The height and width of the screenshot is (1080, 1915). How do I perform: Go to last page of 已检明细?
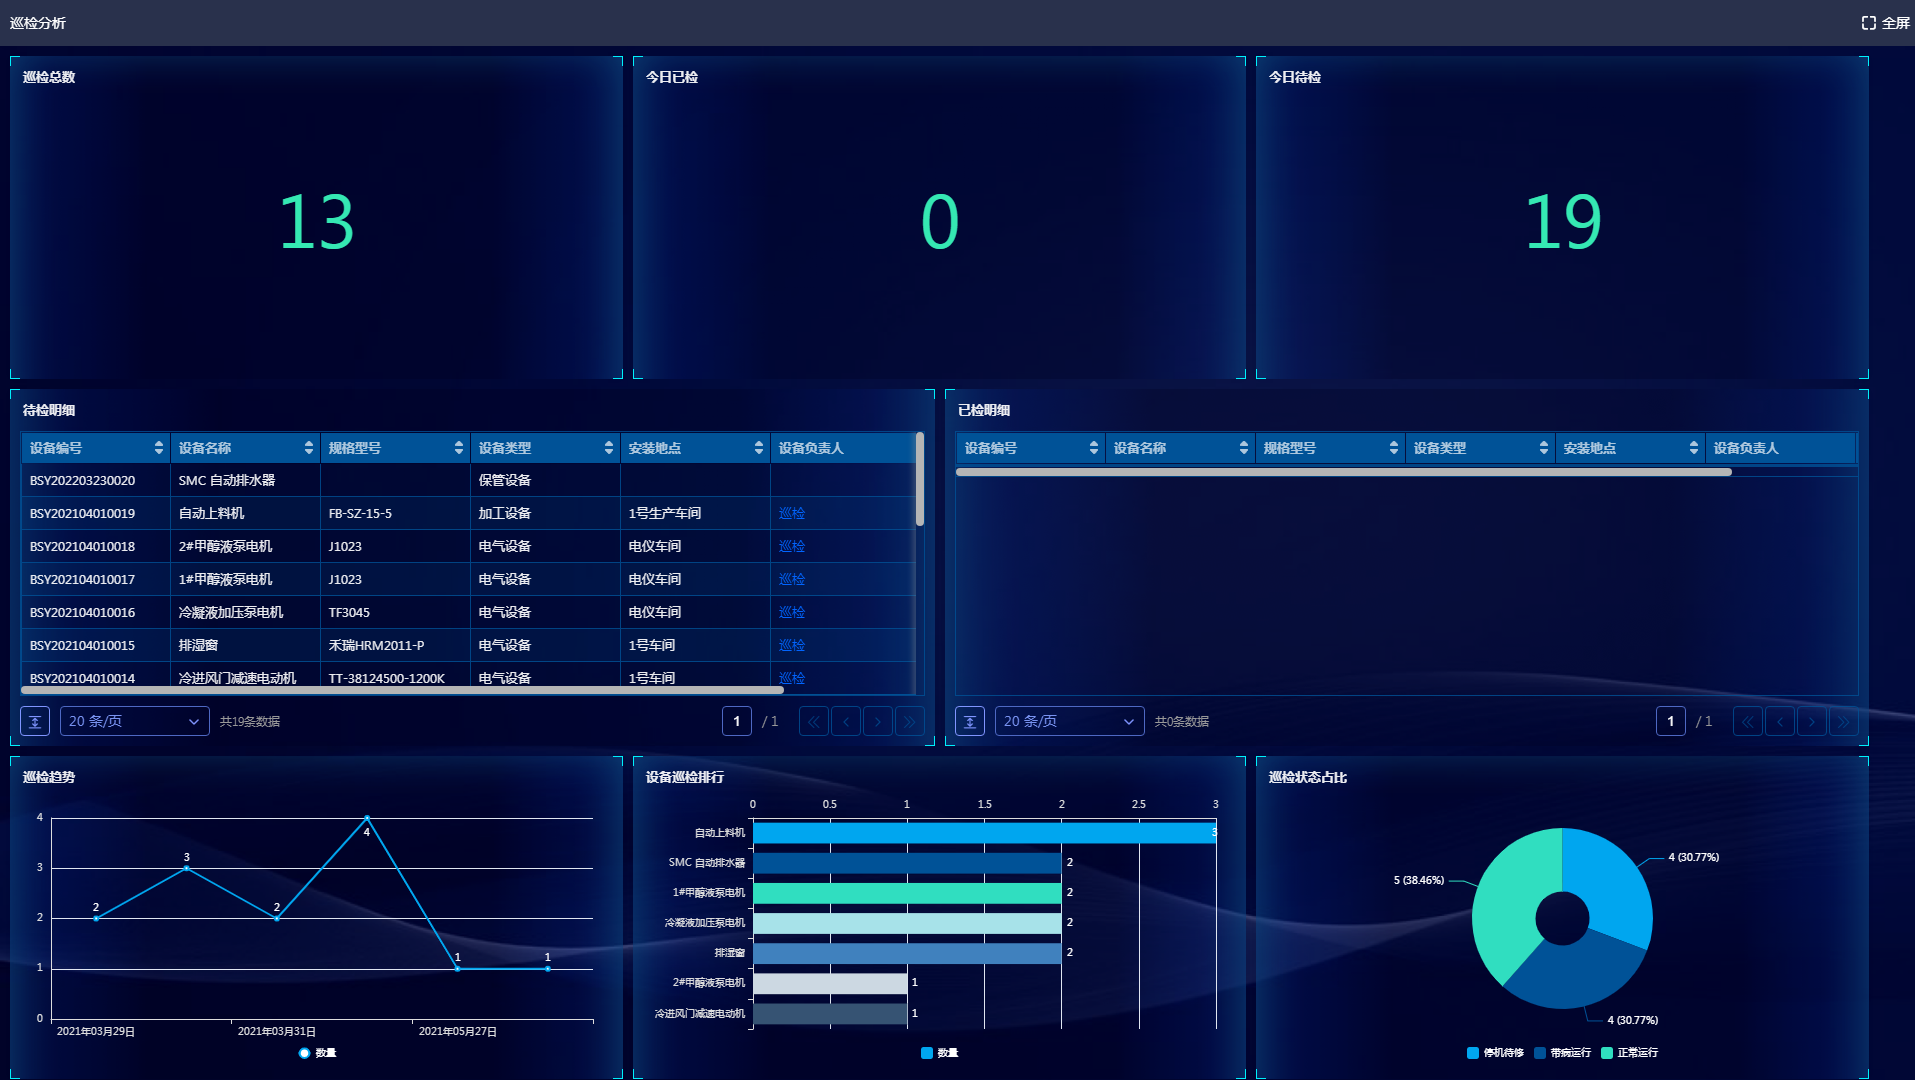tap(1844, 721)
